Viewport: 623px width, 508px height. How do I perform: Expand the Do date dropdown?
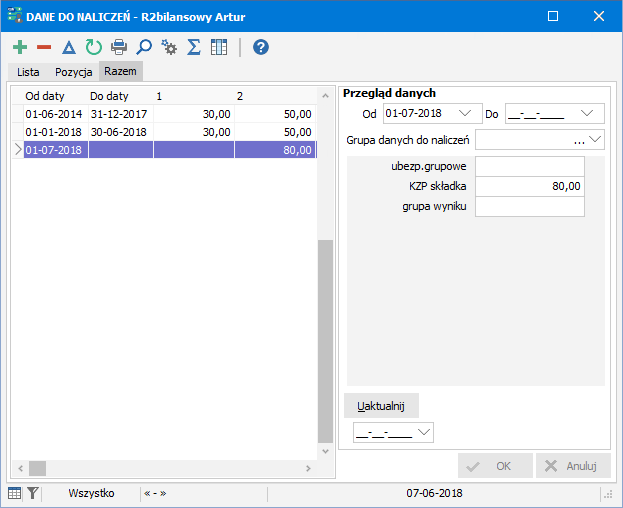click(x=587, y=113)
